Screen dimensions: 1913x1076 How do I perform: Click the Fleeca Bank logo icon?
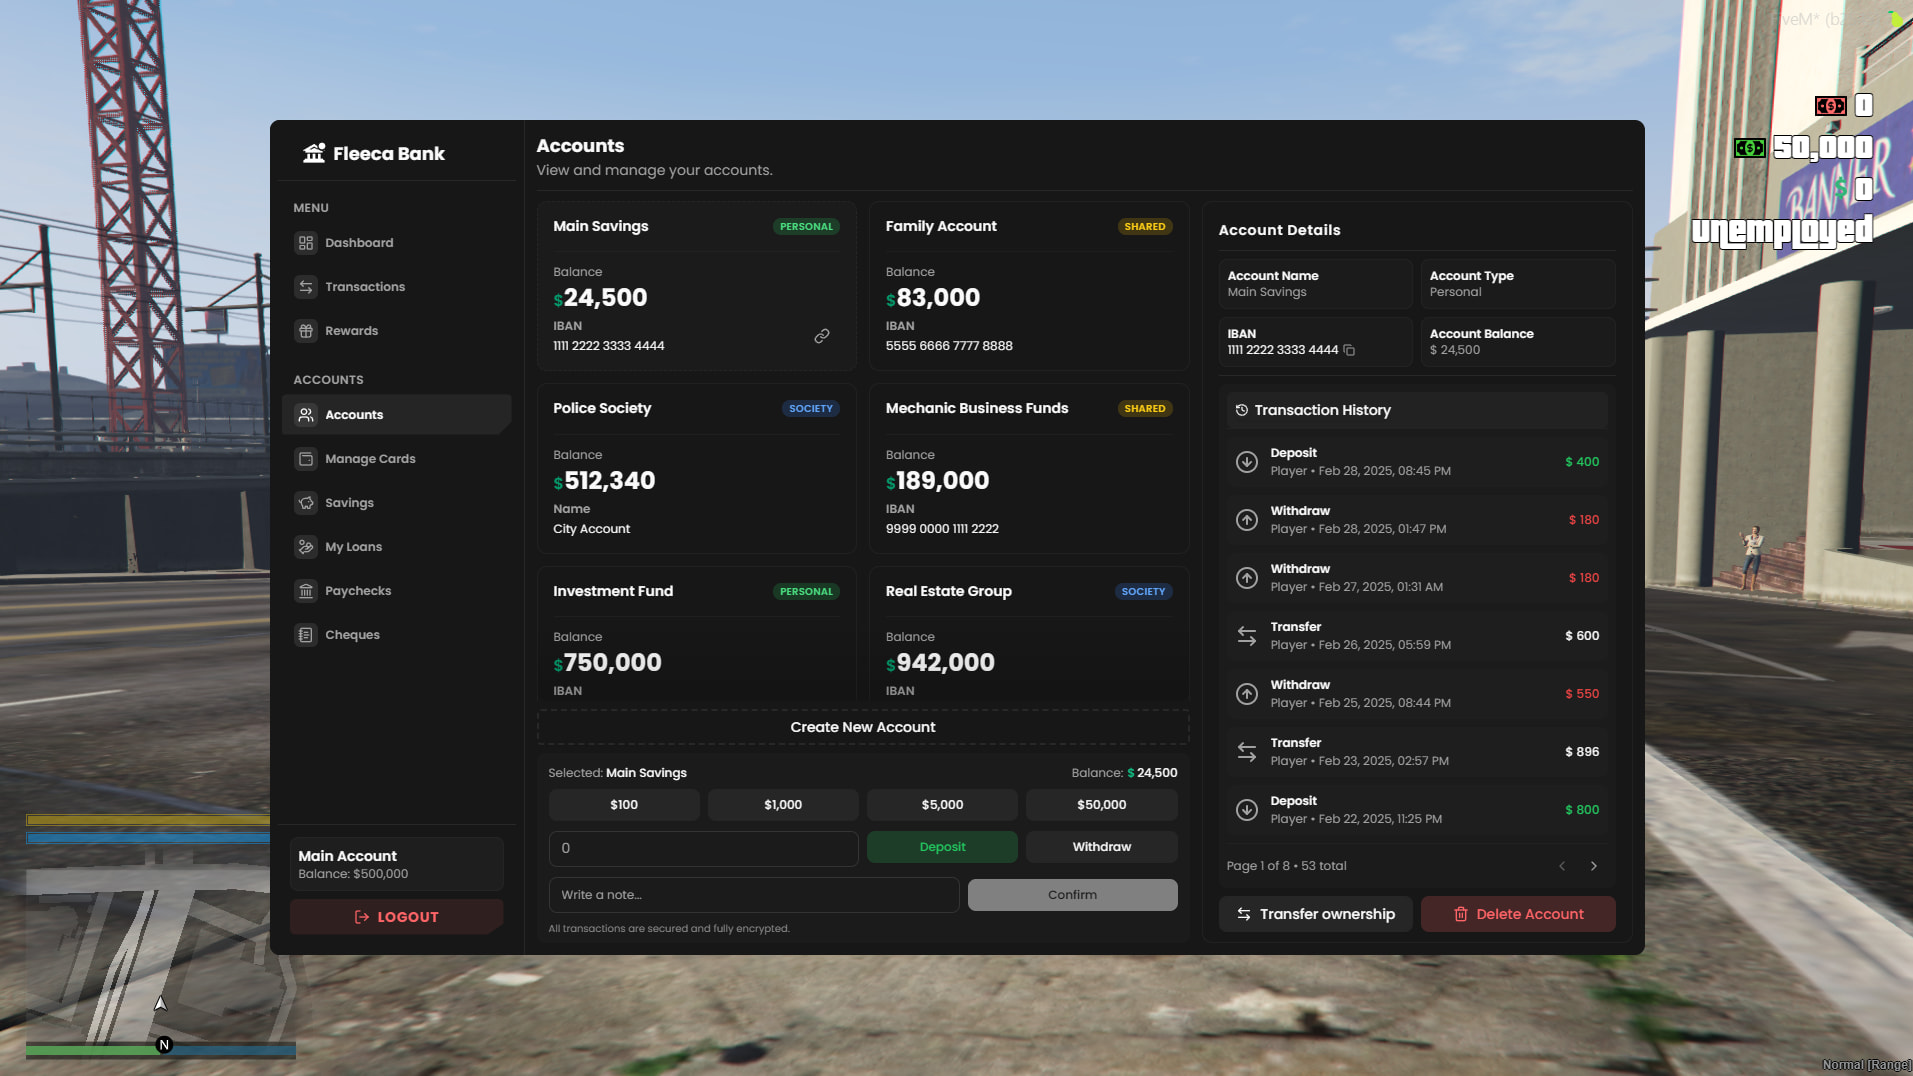314,153
